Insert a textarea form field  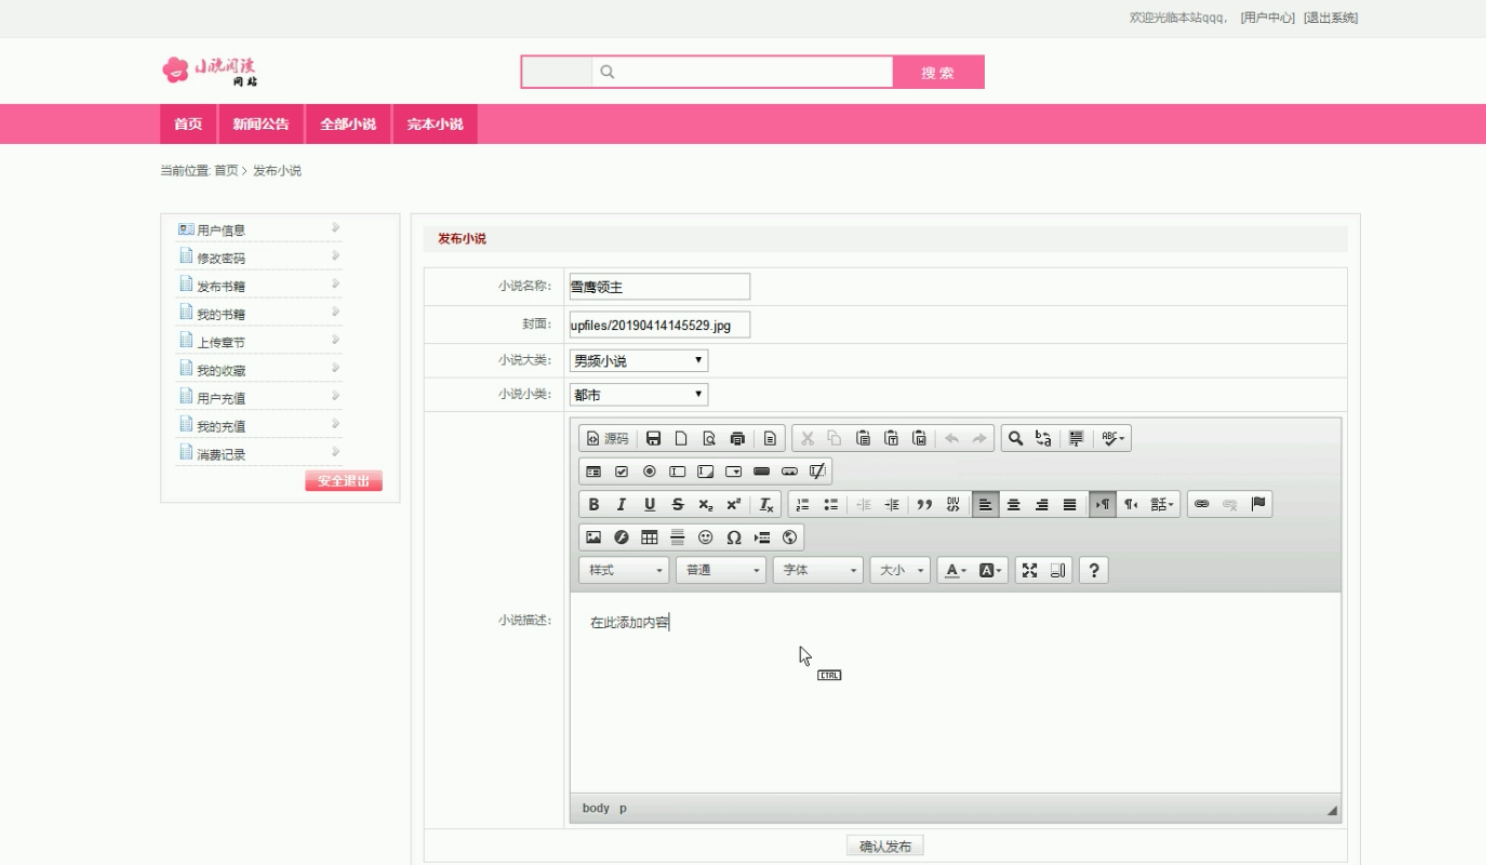click(705, 471)
